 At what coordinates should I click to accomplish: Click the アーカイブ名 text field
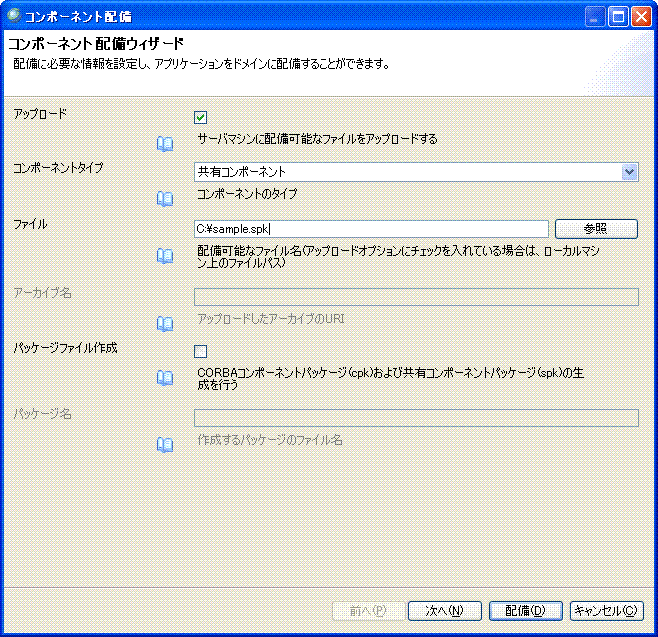(415, 297)
